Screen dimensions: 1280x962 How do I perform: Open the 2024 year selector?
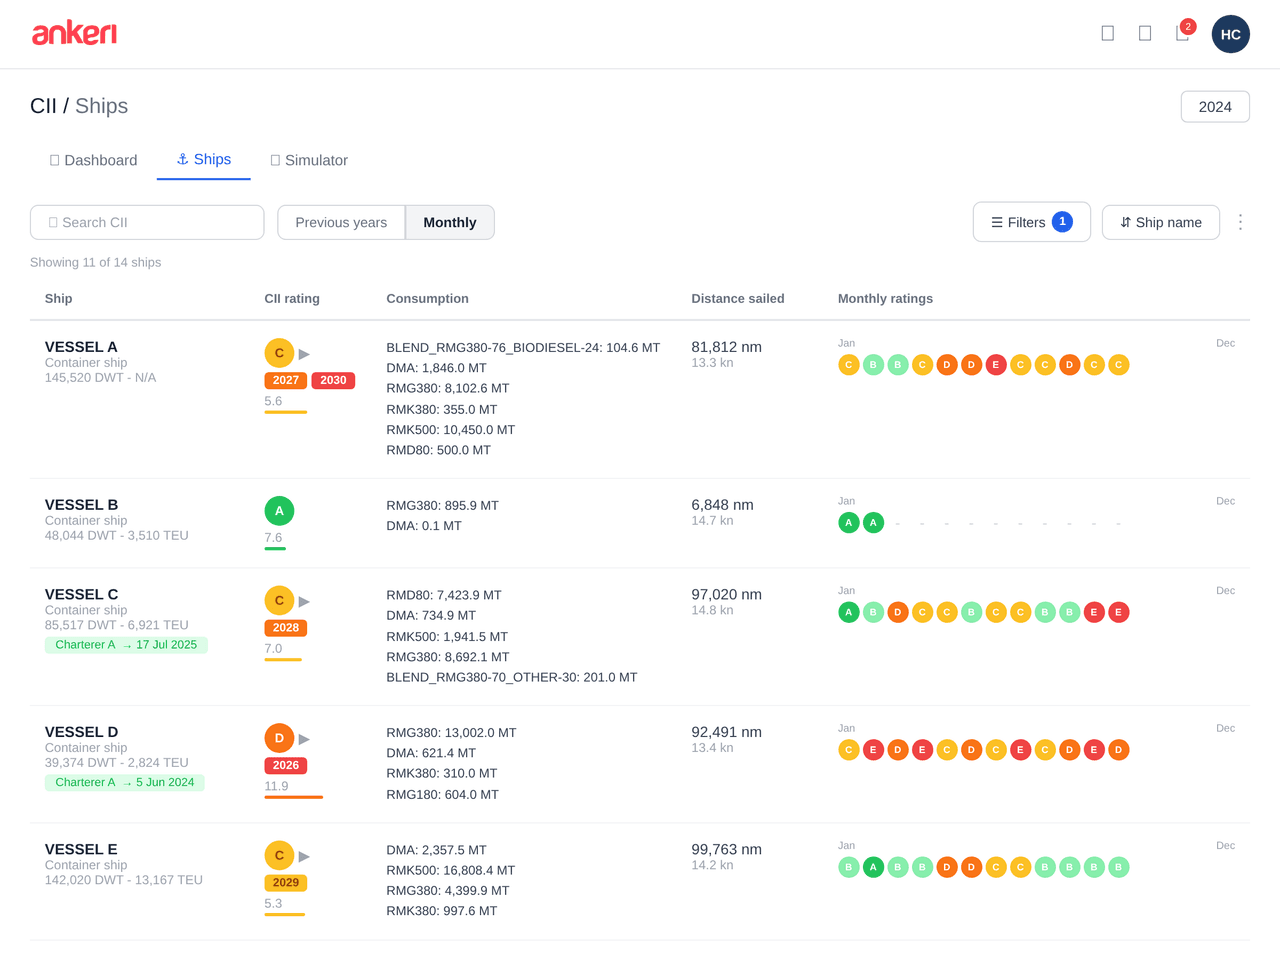1215,106
